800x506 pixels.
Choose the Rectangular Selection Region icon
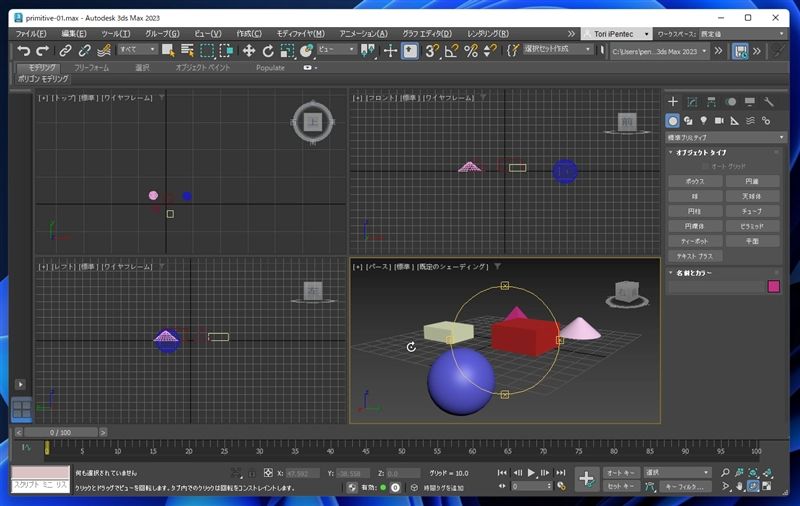pos(207,50)
